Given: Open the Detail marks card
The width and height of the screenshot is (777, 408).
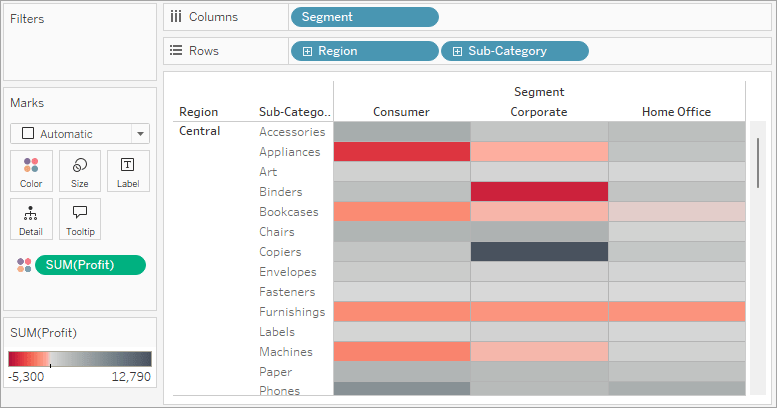Looking at the screenshot, I should [31, 218].
